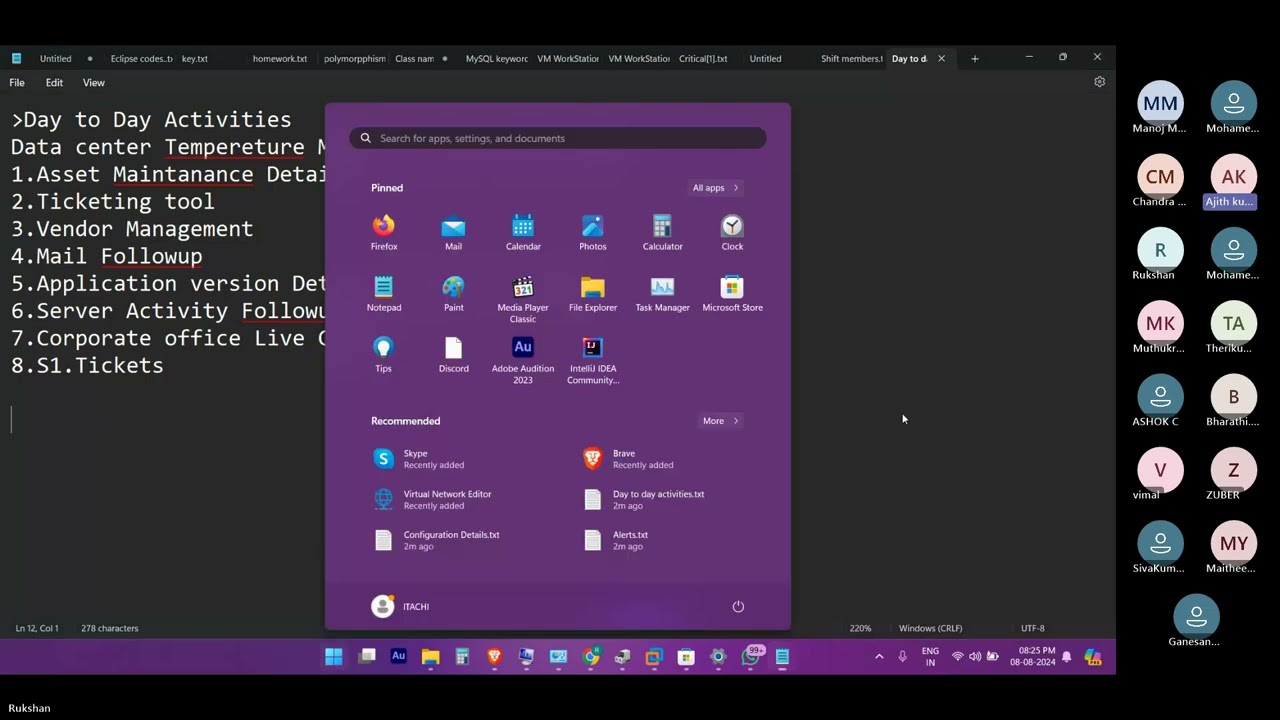1280x720 pixels.
Task: Launch Discord from pinned apps
Action: coord(453,355)
